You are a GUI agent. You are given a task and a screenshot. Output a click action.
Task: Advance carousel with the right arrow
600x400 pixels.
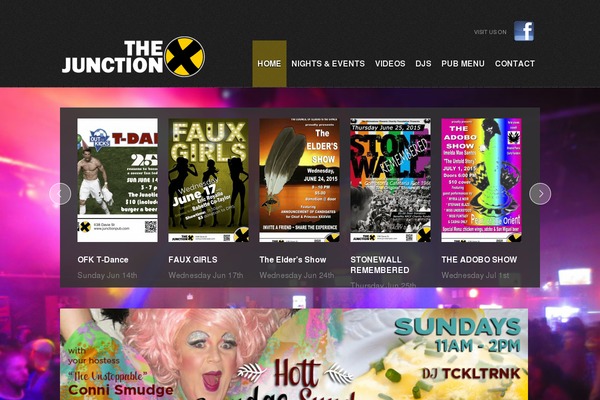coord(540,194)
